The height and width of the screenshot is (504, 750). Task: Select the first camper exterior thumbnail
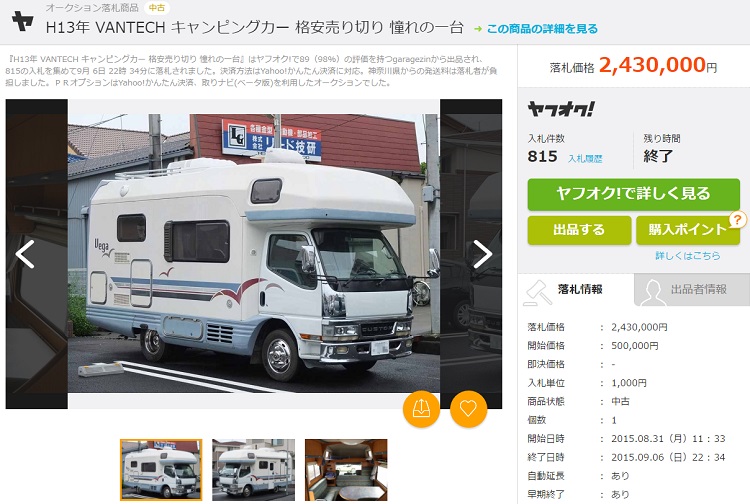161,470
